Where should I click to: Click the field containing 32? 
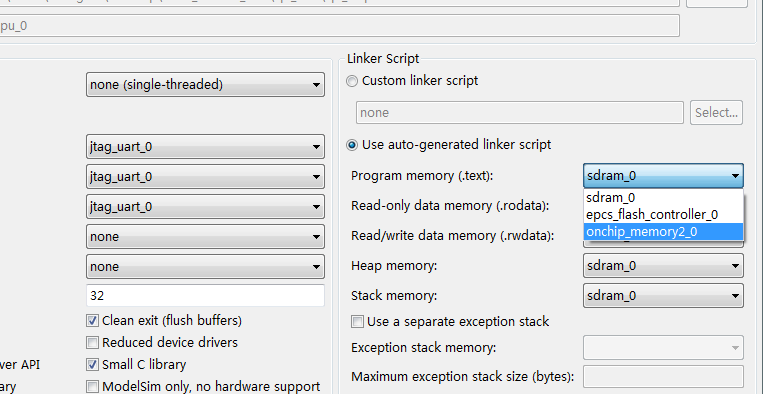[x=205, y=296]
